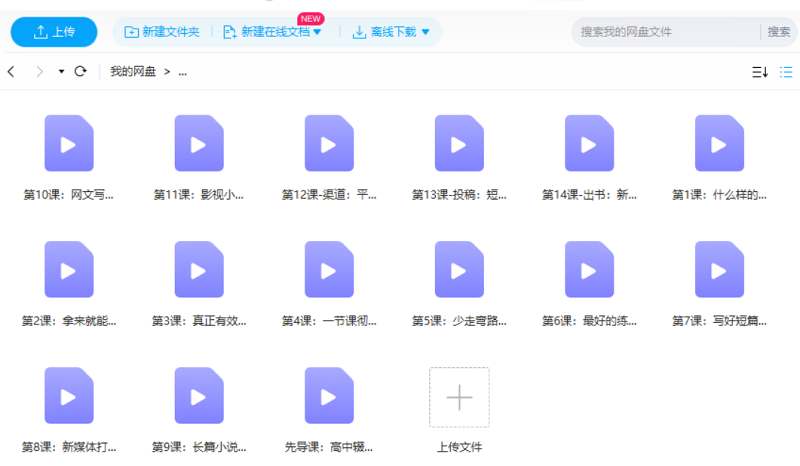Open video file 第10课：网文写...
800x466 pixels.
(x=69, y=144)
